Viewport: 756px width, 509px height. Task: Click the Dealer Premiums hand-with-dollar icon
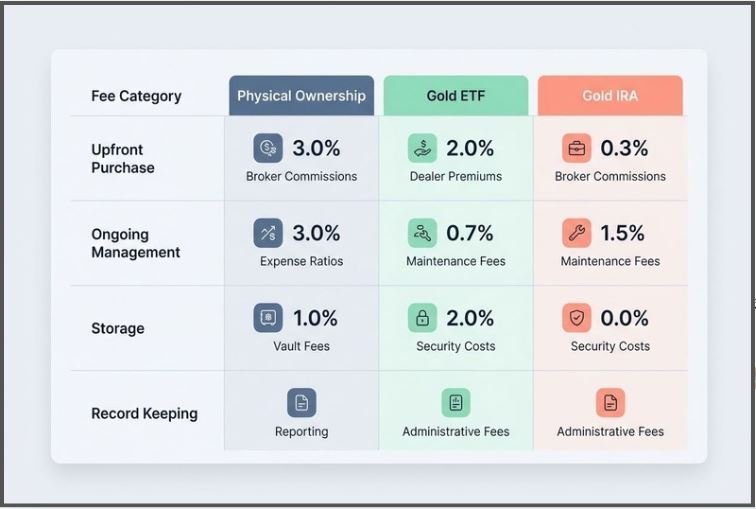point(422,148)
